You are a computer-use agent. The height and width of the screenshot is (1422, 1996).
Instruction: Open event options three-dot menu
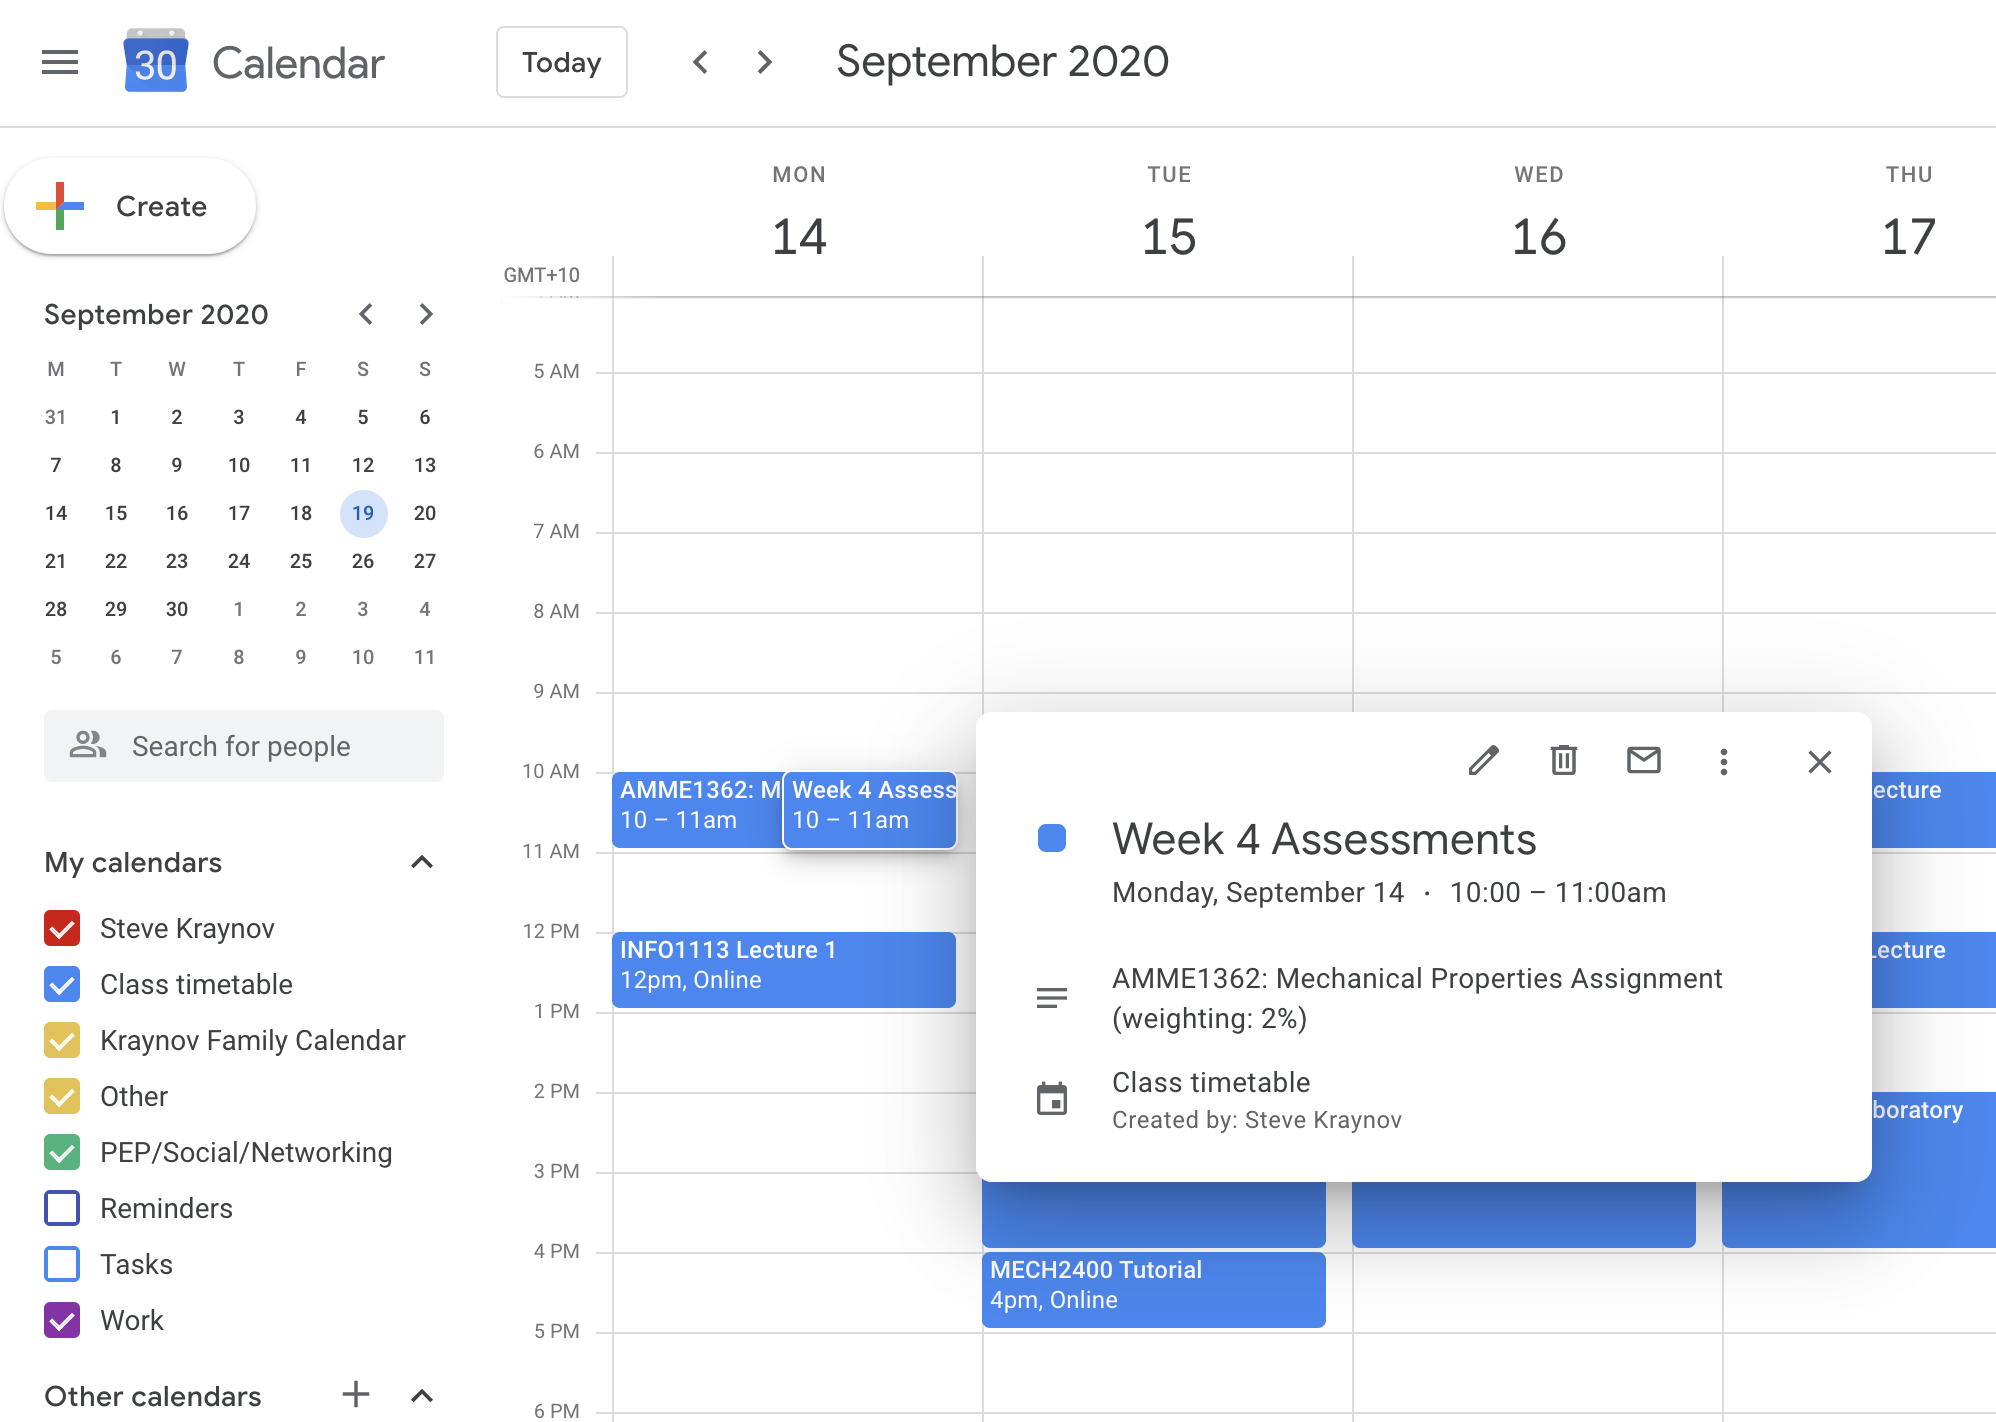pos(1723,762)
